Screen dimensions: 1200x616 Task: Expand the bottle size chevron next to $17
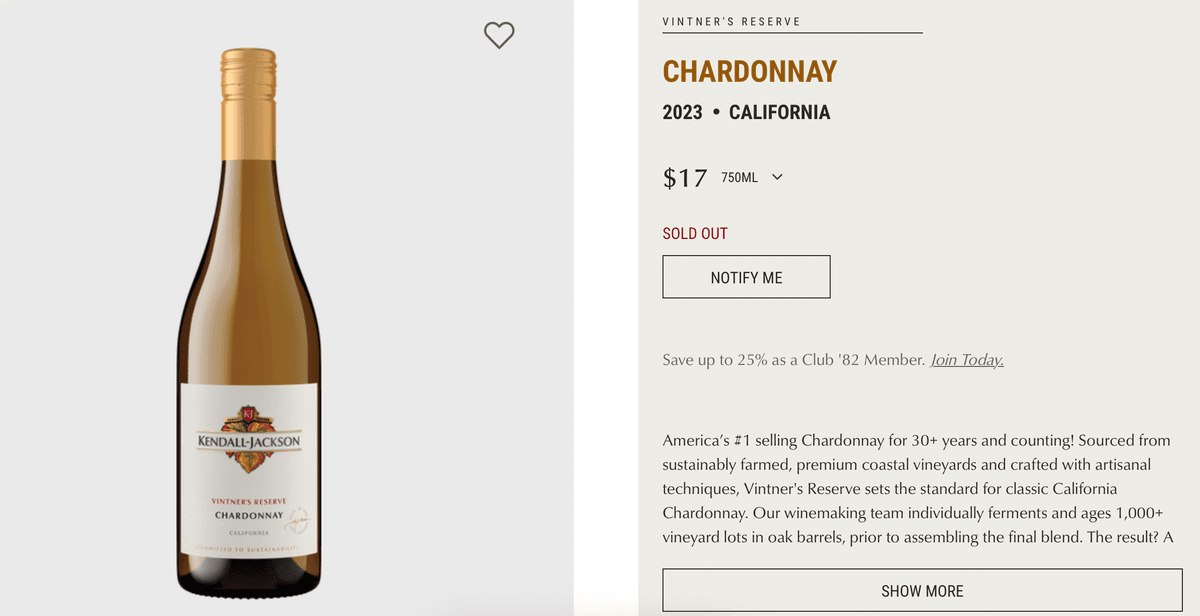point(777,176)
